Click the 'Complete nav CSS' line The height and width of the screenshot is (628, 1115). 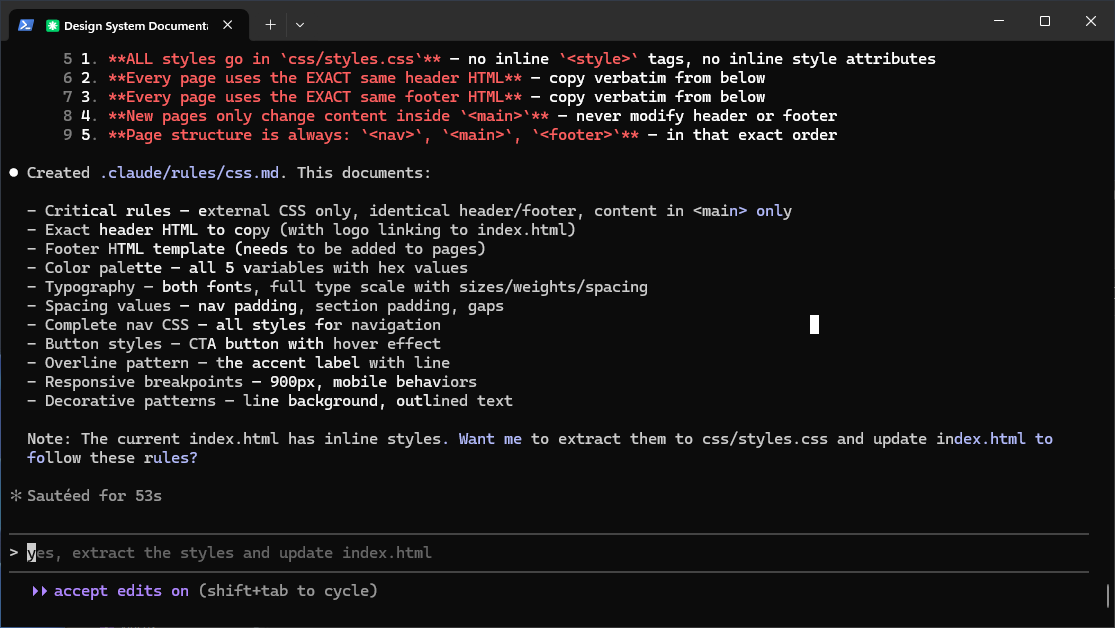click(x=234, y=325)
